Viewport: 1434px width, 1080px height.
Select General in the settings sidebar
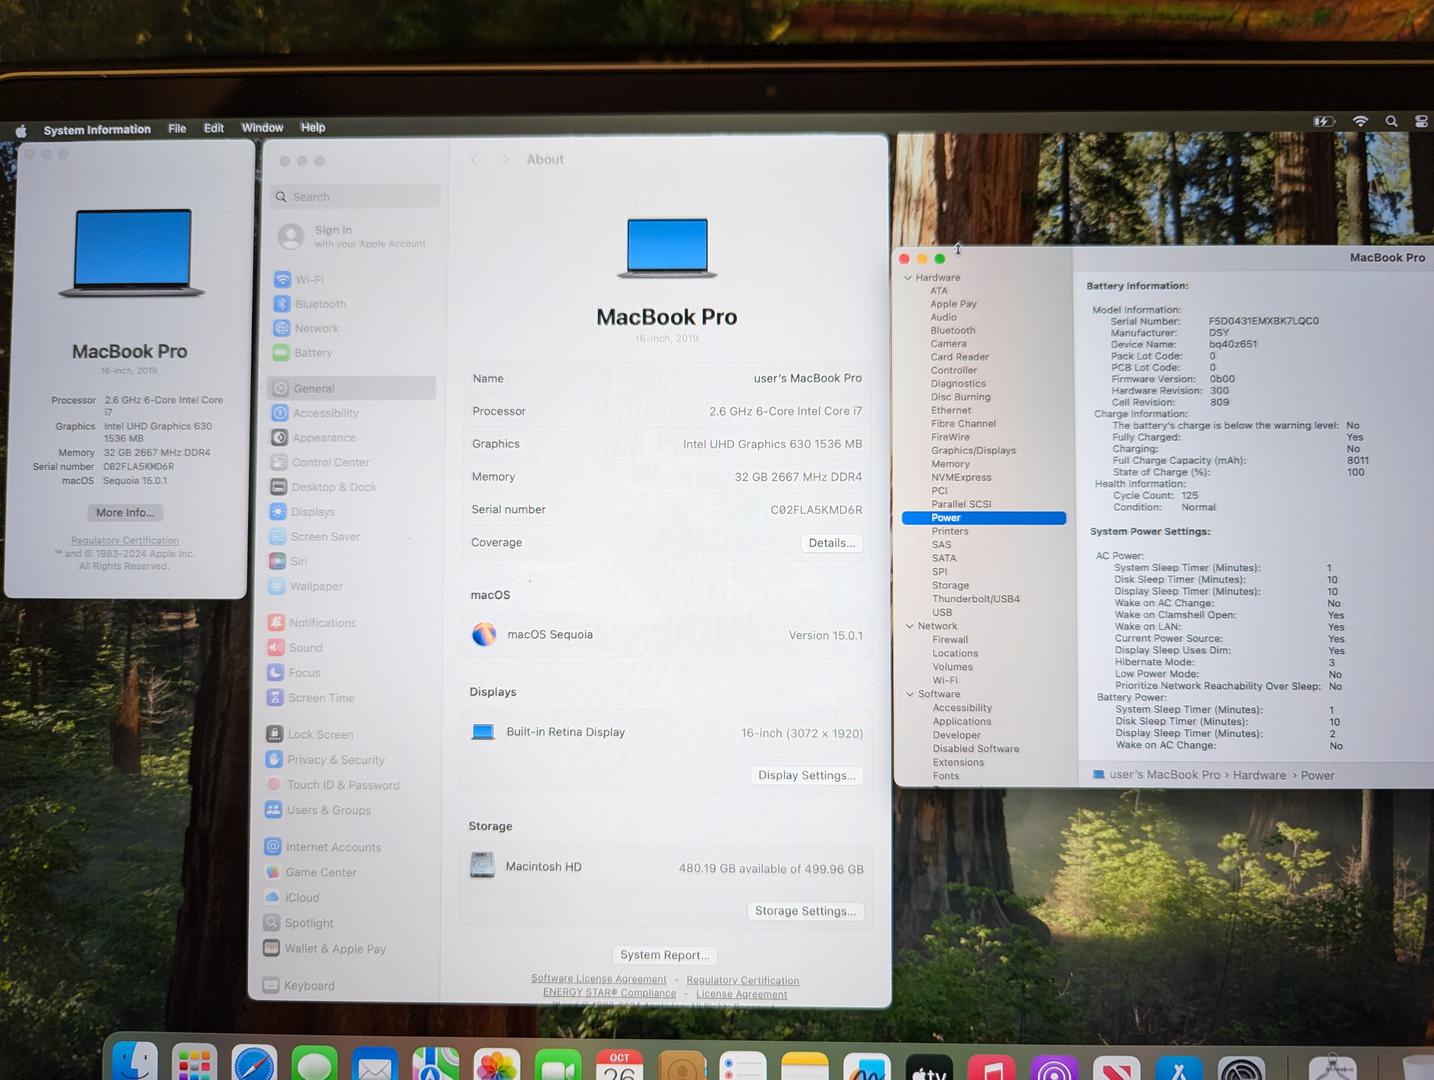click(352, 388)
